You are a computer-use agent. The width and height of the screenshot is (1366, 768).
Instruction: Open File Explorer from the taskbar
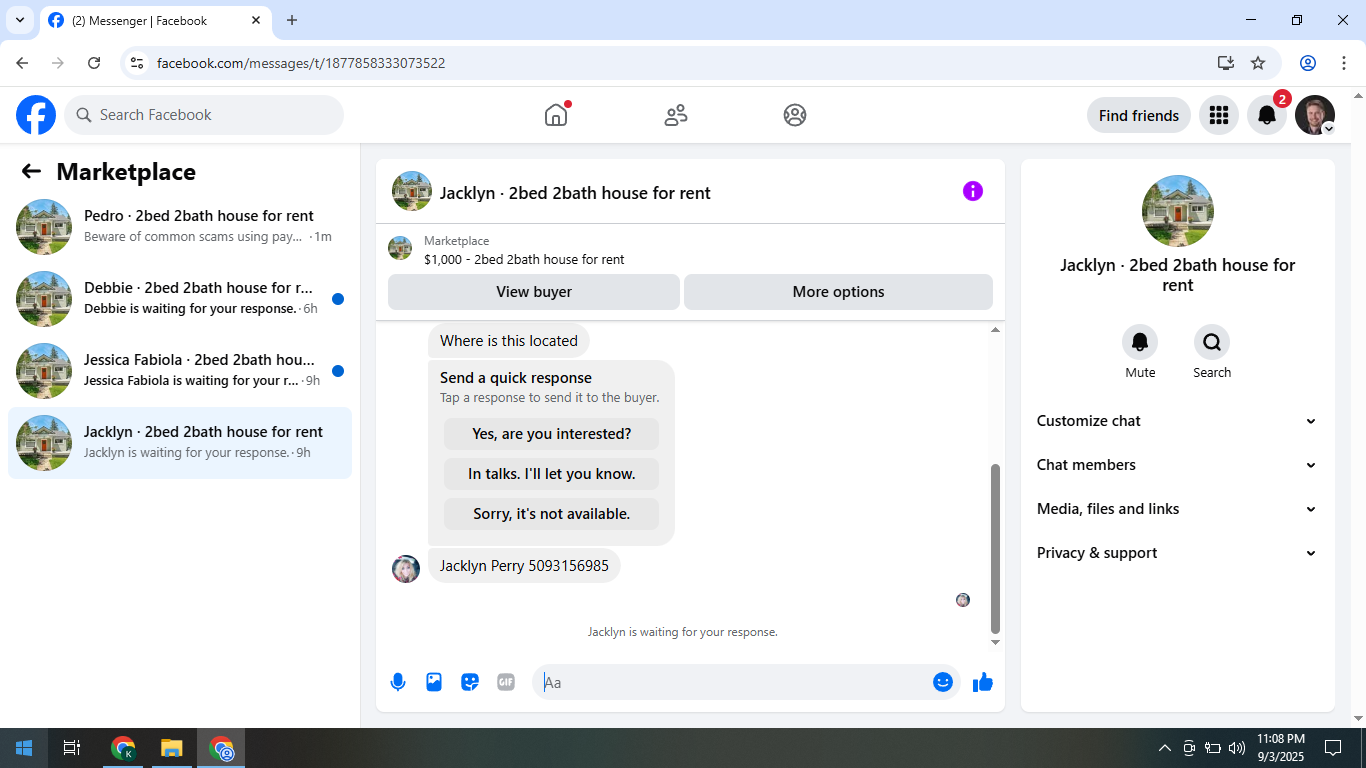[x=172, y=748]
